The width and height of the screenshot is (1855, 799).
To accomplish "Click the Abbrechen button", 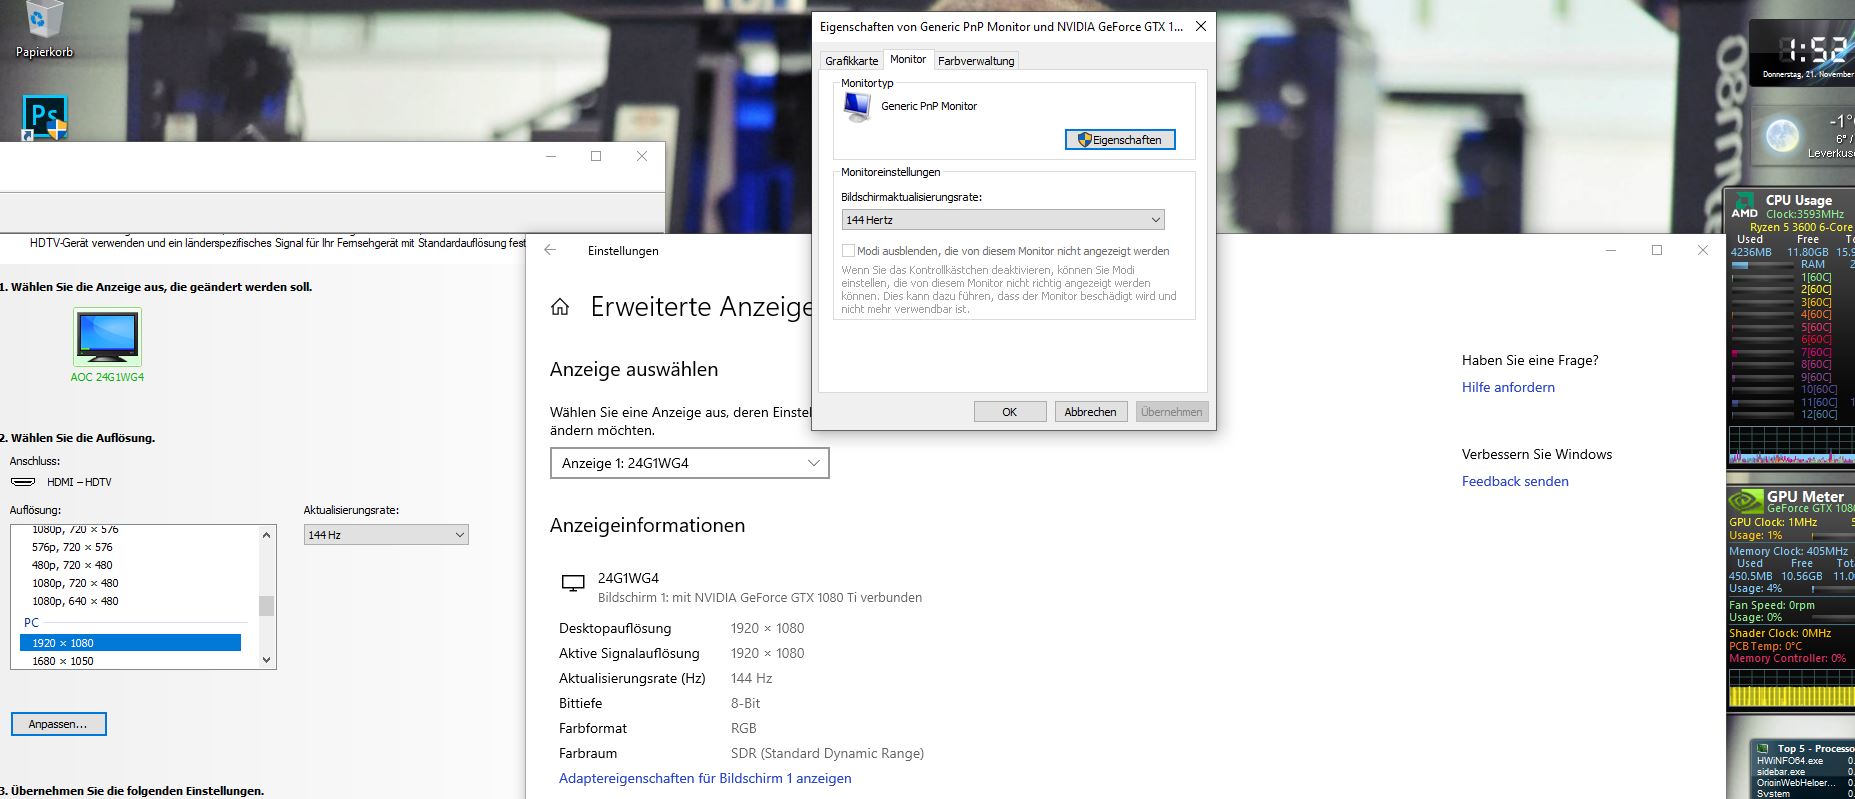I will (1091, 412).
